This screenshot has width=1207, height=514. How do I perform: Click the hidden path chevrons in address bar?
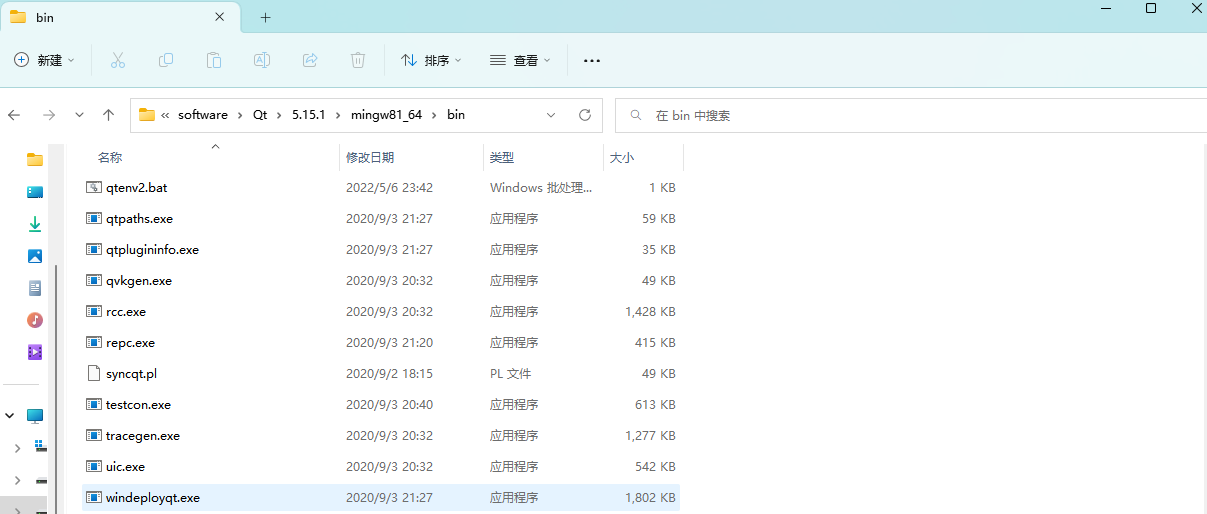(165, 115)
